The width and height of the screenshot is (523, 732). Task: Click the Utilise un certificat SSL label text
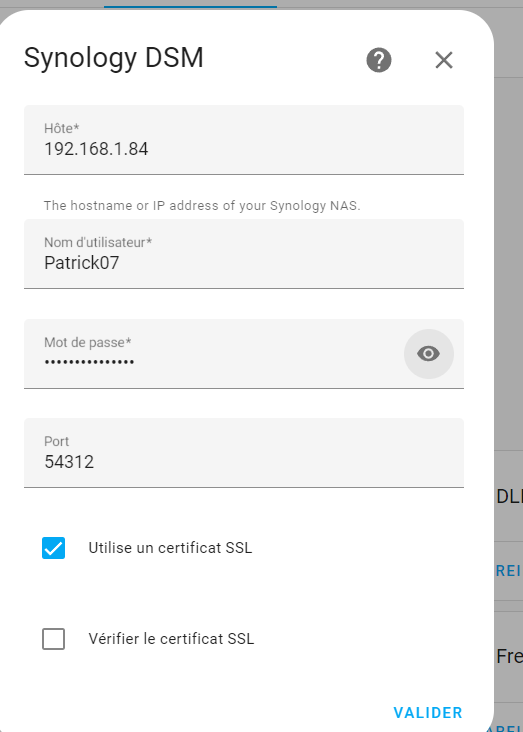tap(170, 548)
